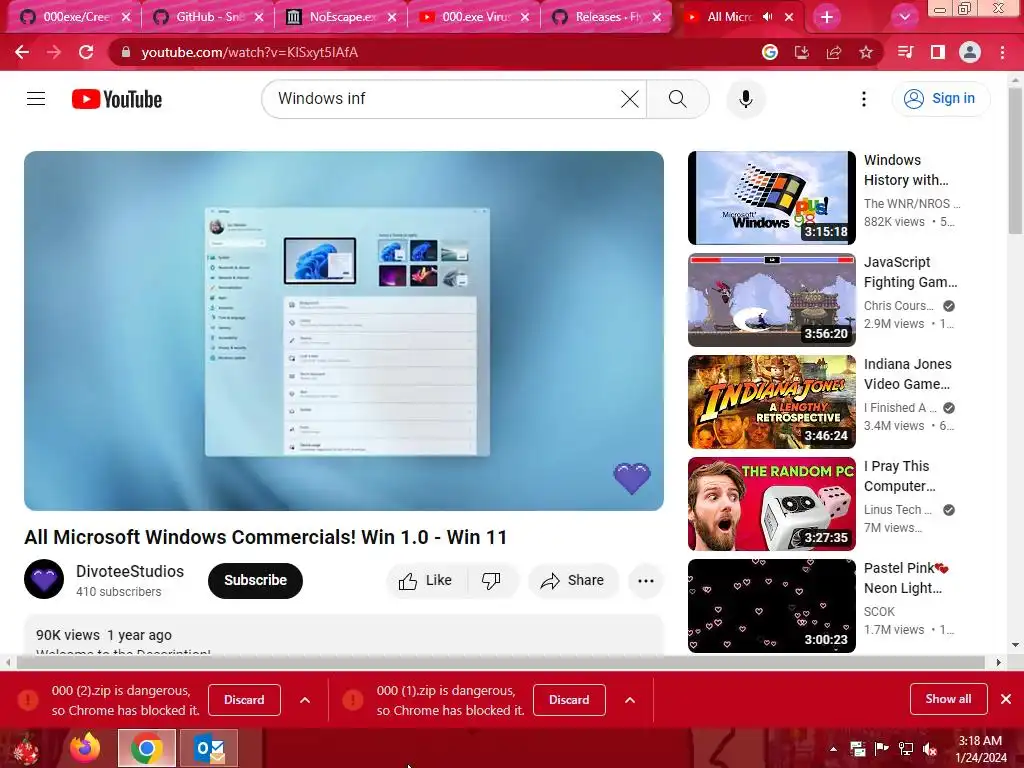Click Chrome in the taskbar

point(146,748)
